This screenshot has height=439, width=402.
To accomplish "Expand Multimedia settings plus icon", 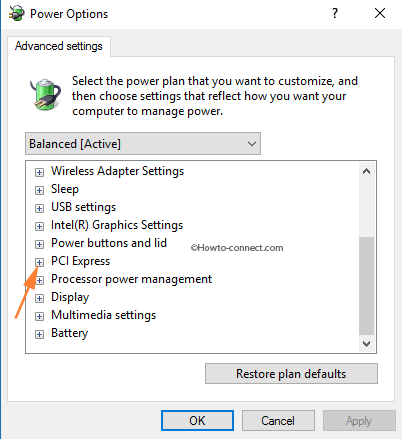I will 39,316.
